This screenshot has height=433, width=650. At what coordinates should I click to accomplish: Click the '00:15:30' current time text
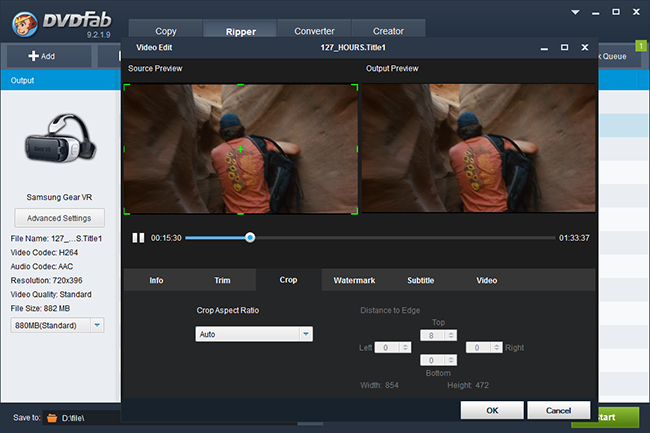(x=166, y=238)
